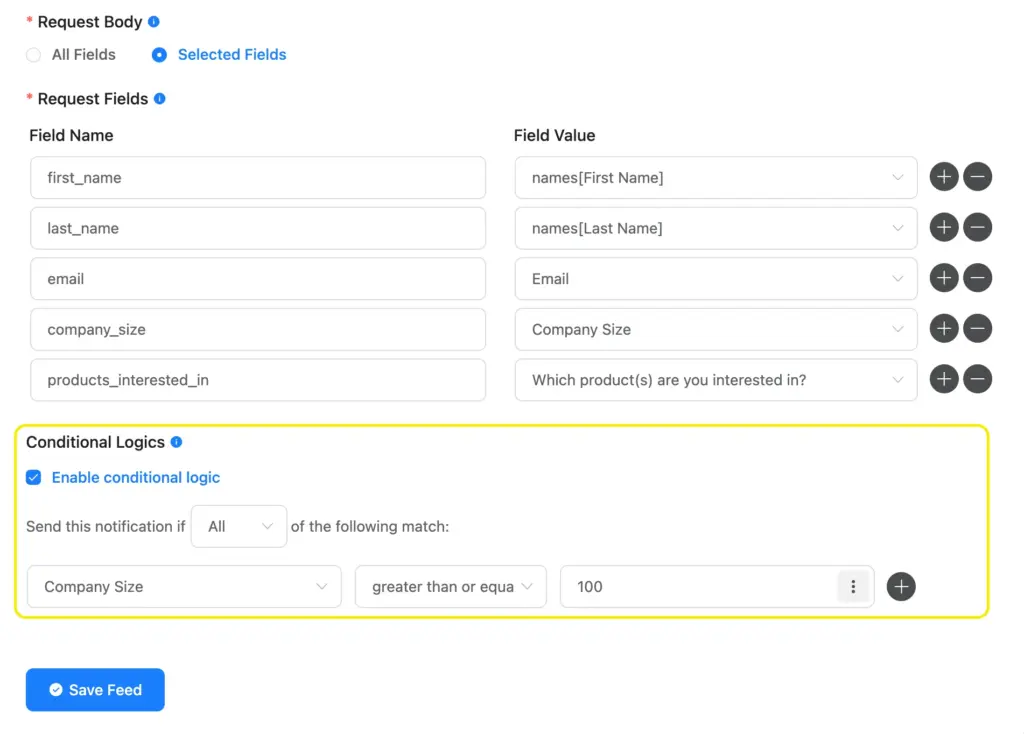Click the Field Value column heading

(554, 135)
